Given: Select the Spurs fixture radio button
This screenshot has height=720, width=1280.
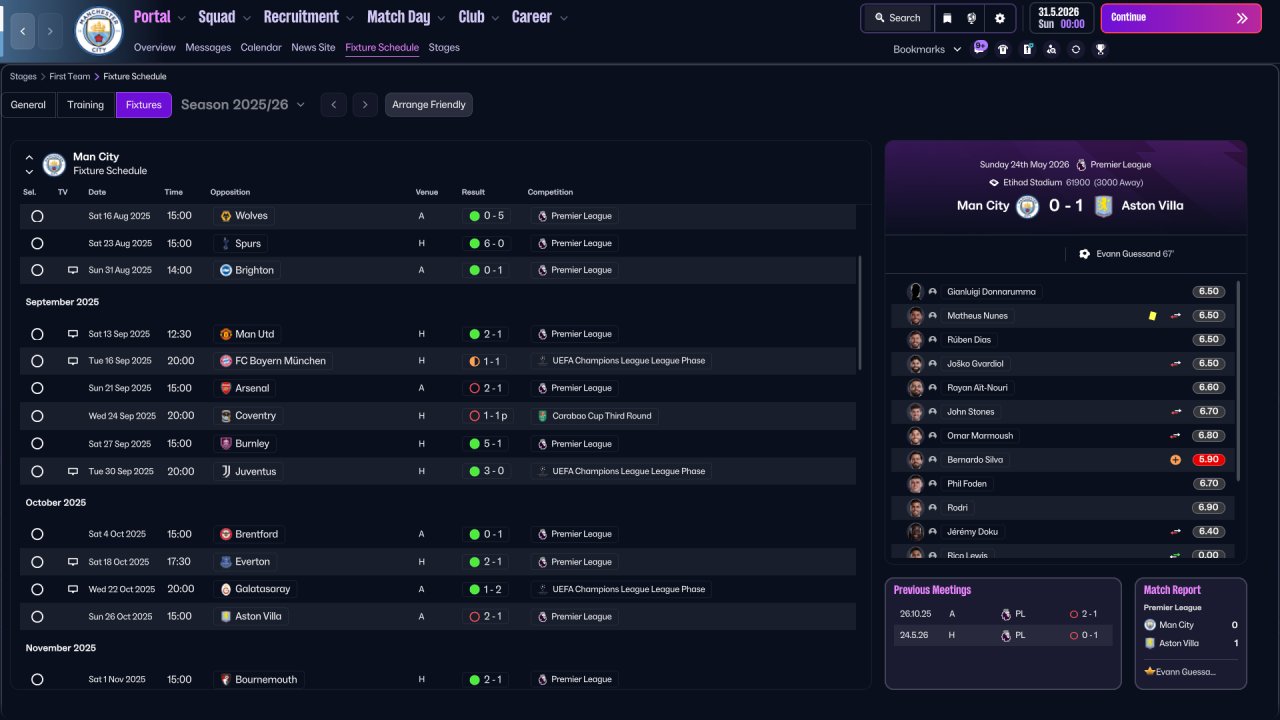Looking at the screenshot, I should (x=37, y=243).
